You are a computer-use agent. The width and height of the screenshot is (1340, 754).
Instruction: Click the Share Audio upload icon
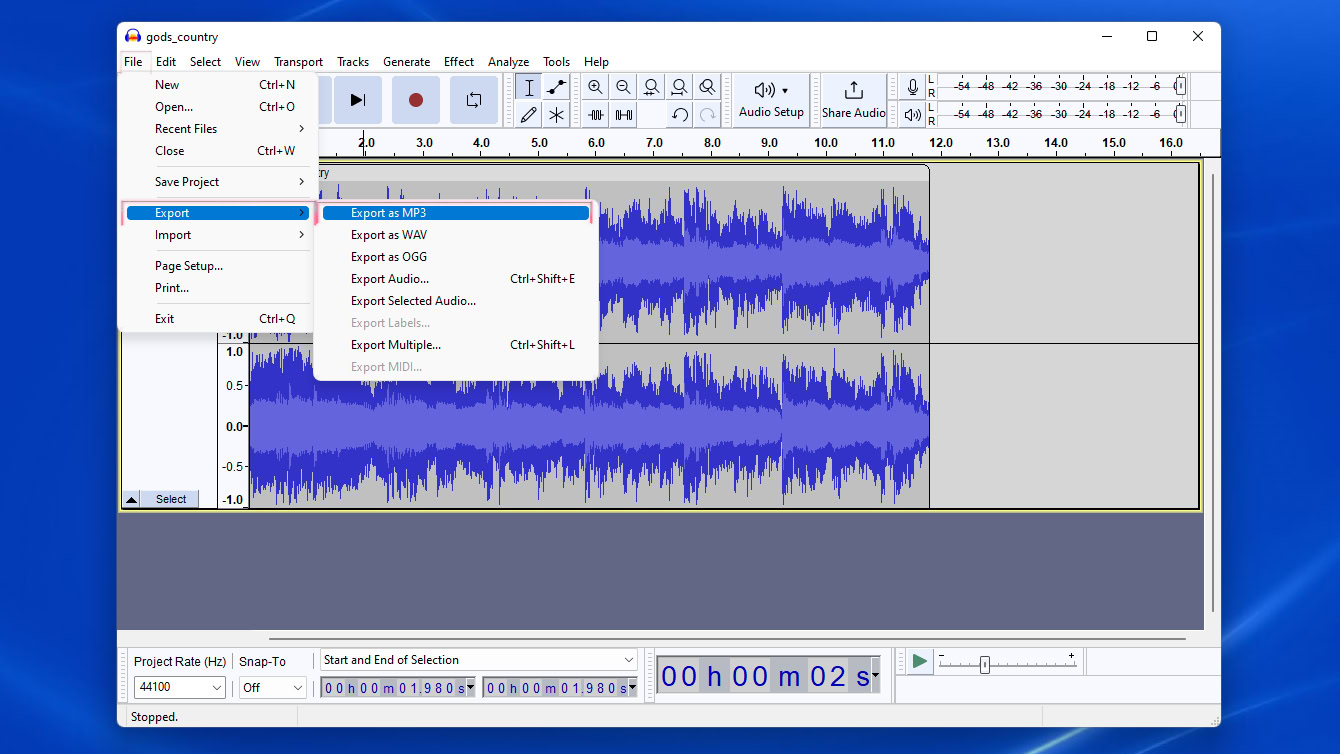click(853, 91)
